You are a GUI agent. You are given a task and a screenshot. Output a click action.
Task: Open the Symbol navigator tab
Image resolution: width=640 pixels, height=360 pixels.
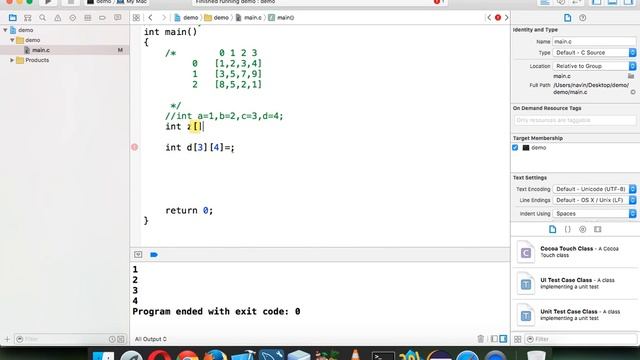point(27,18)
